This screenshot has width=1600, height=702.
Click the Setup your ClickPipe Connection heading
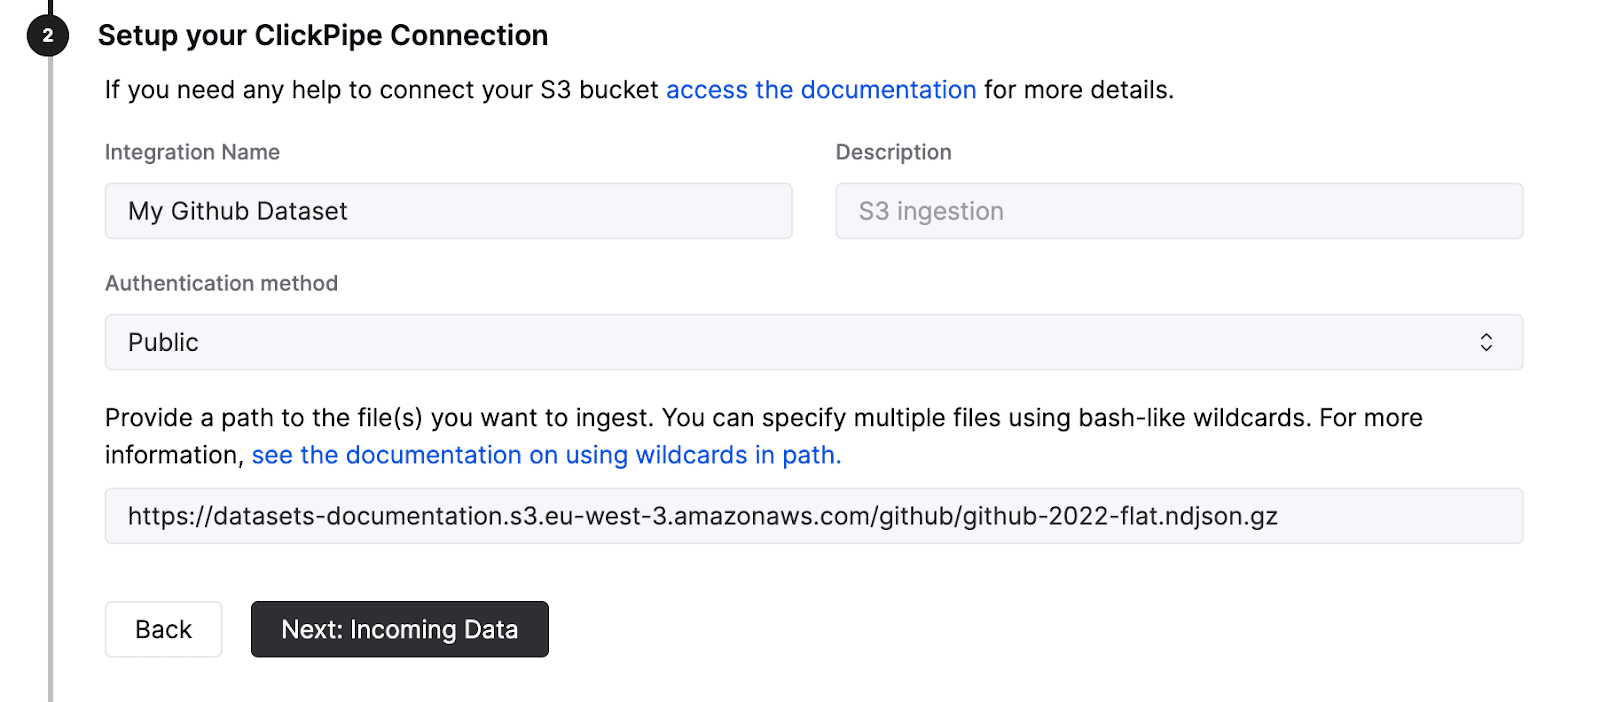(x=322, y=36)
